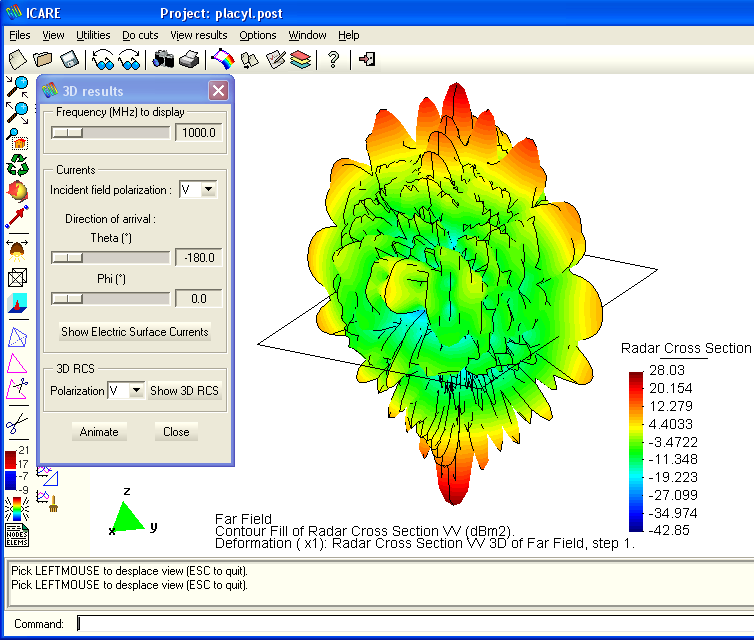This screenshot has height=640, width=754.
Task: Open the Window menu
Action: click(x=307, y=35)
